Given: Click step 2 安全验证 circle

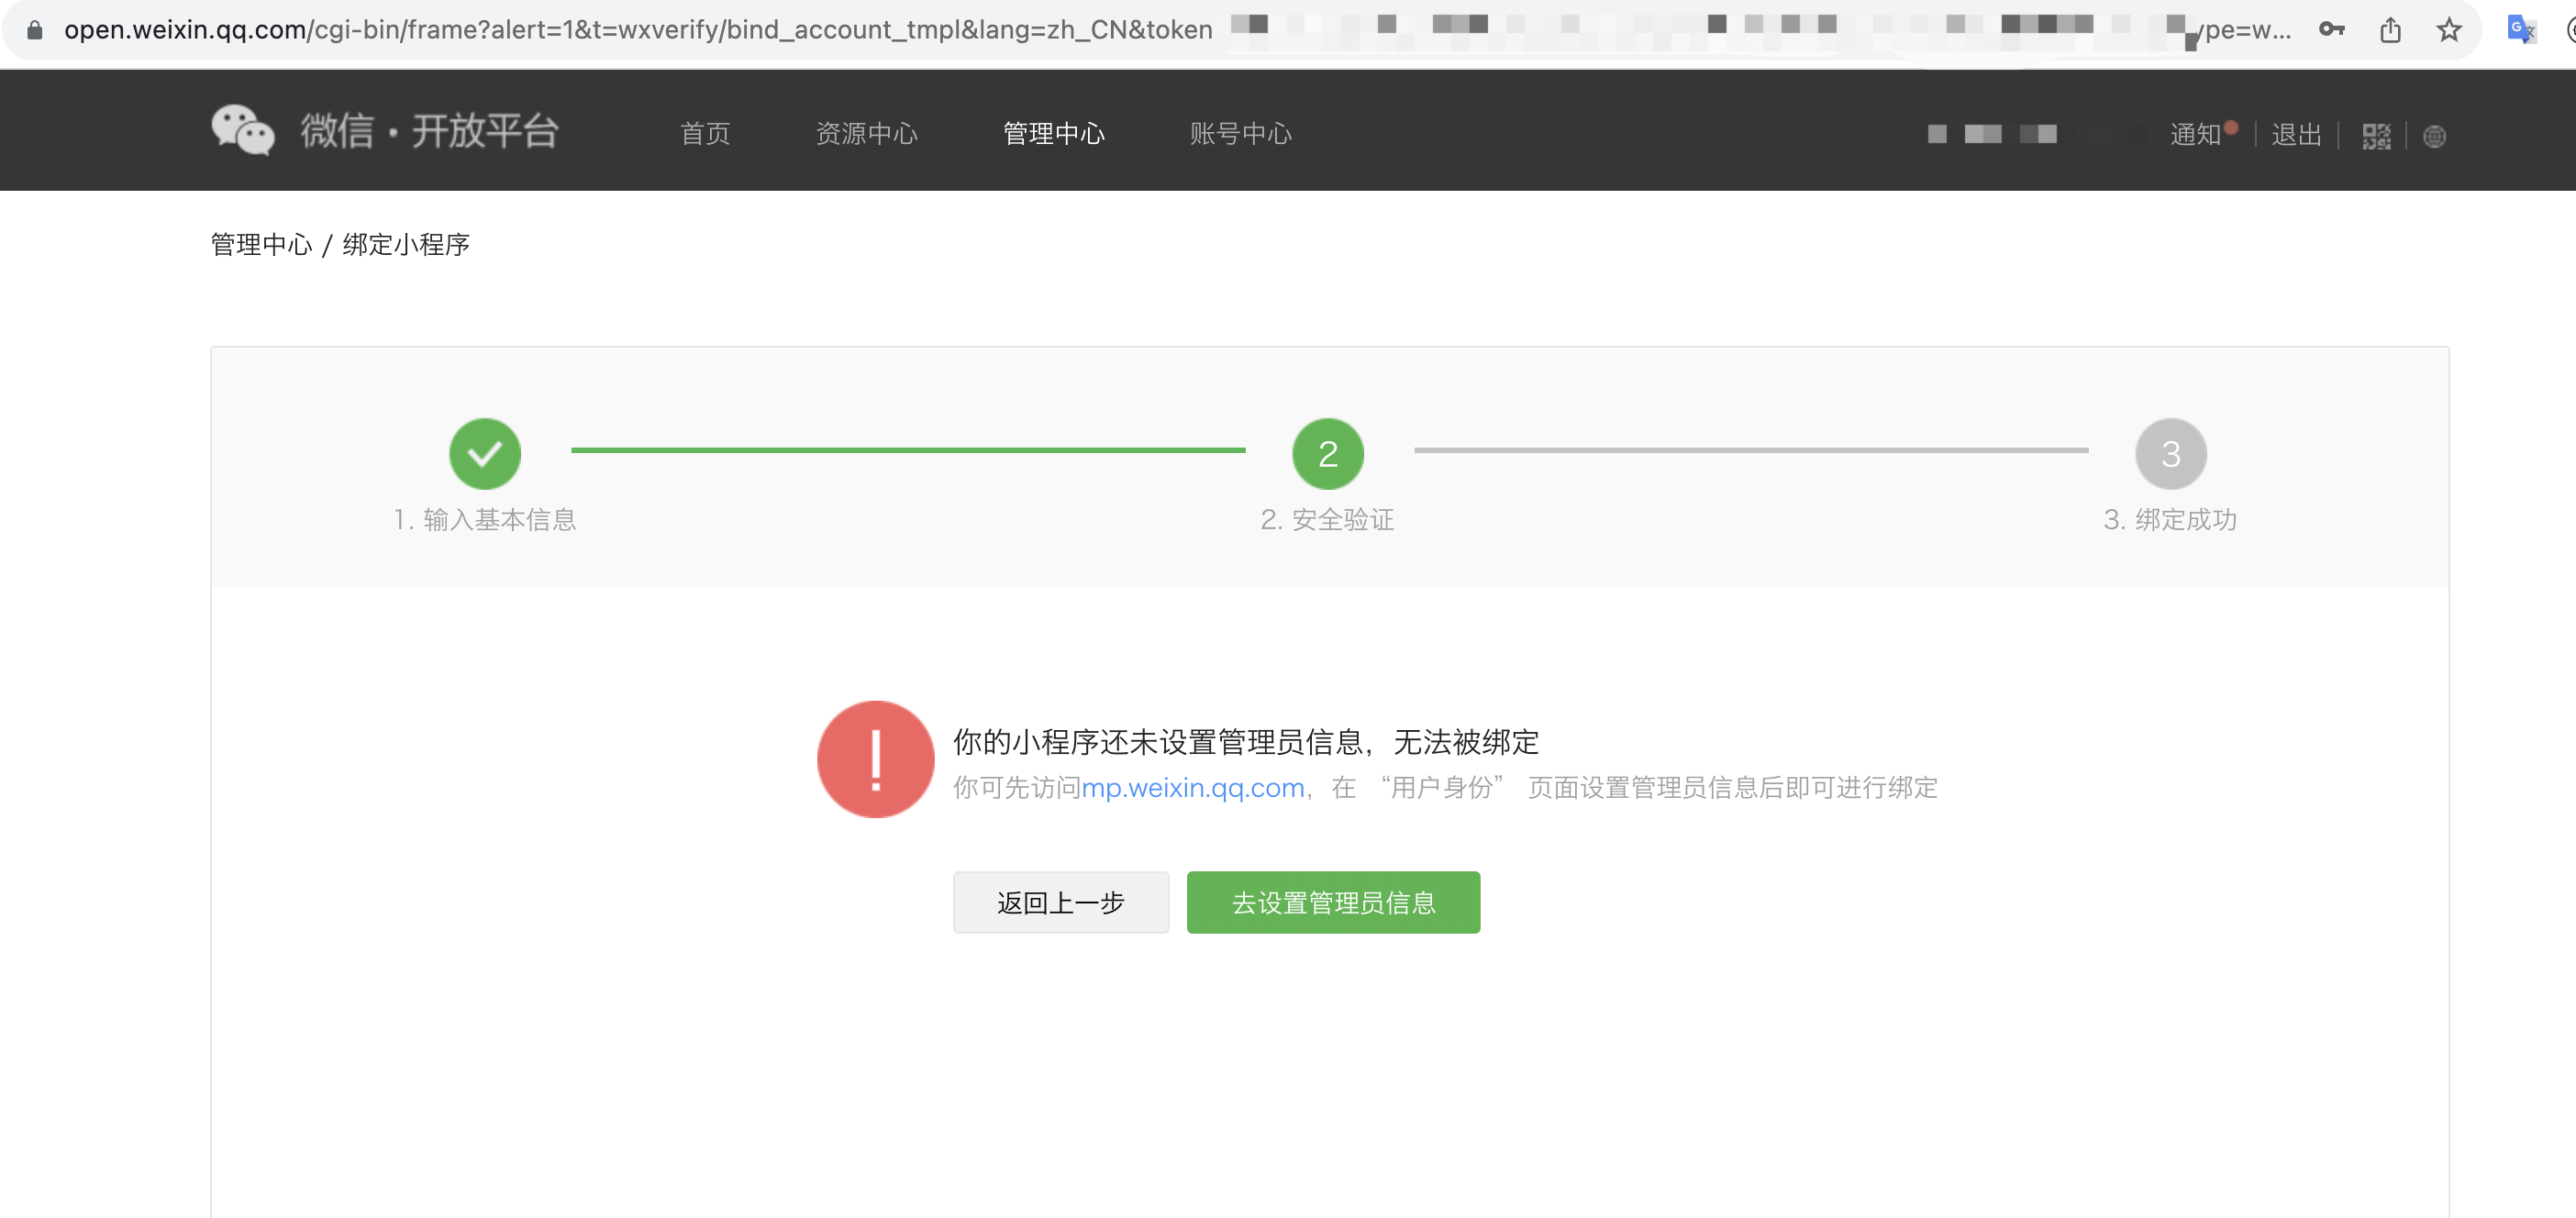Looking at the screenshot, I should (x=1327, y=454).
